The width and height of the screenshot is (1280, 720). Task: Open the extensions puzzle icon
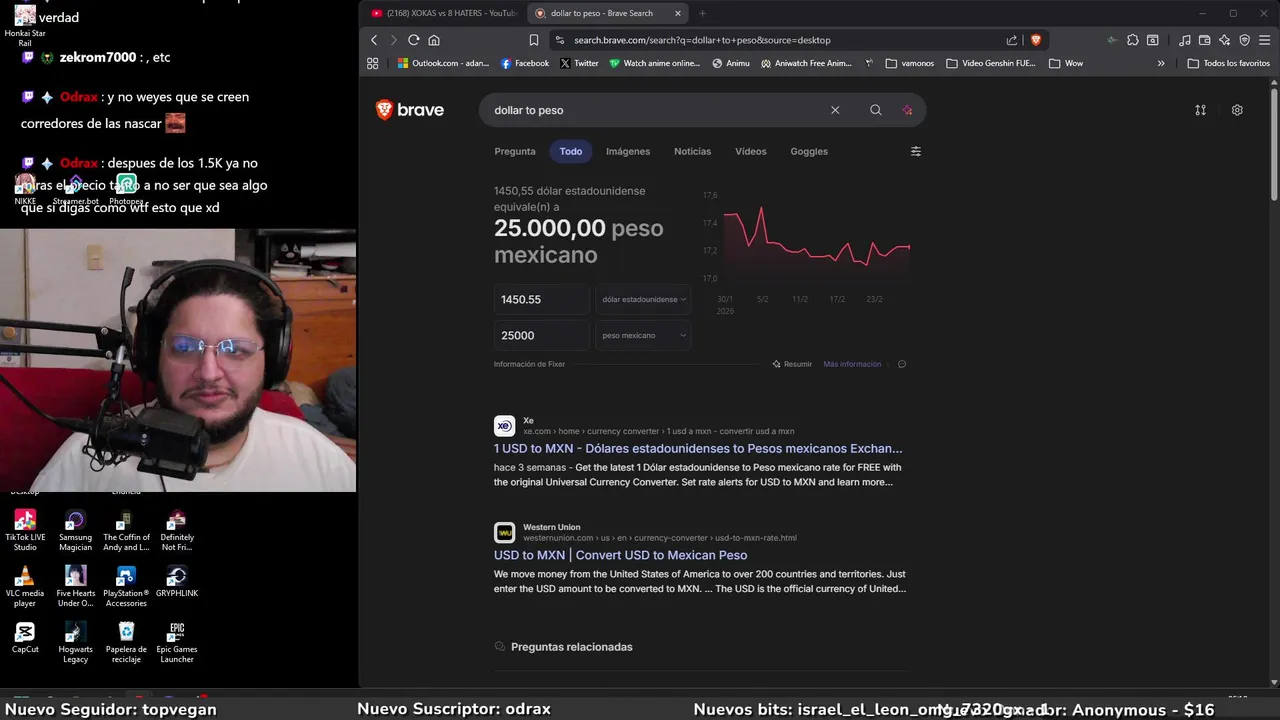[1133, 40]
